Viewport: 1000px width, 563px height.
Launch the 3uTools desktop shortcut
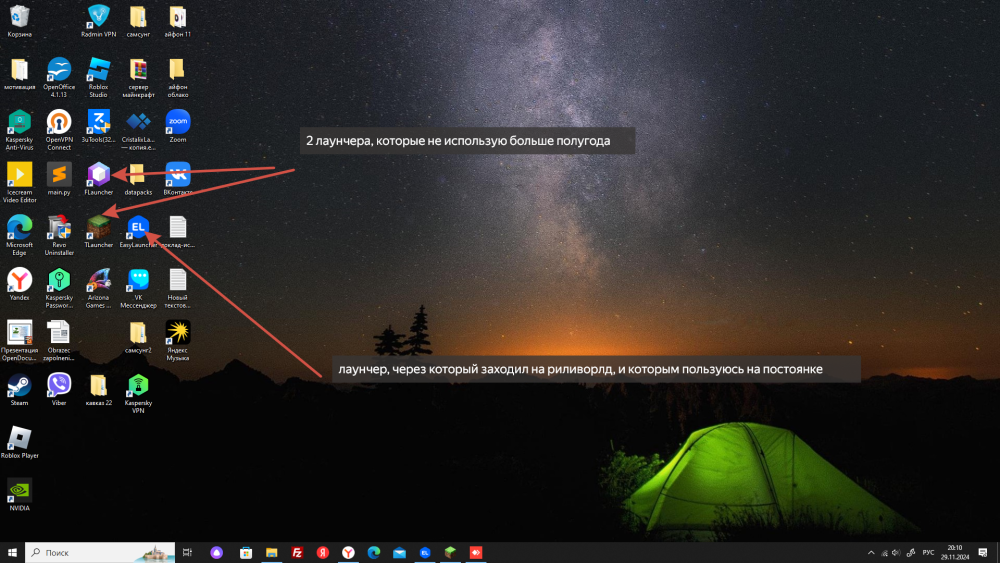click(98, 126)
